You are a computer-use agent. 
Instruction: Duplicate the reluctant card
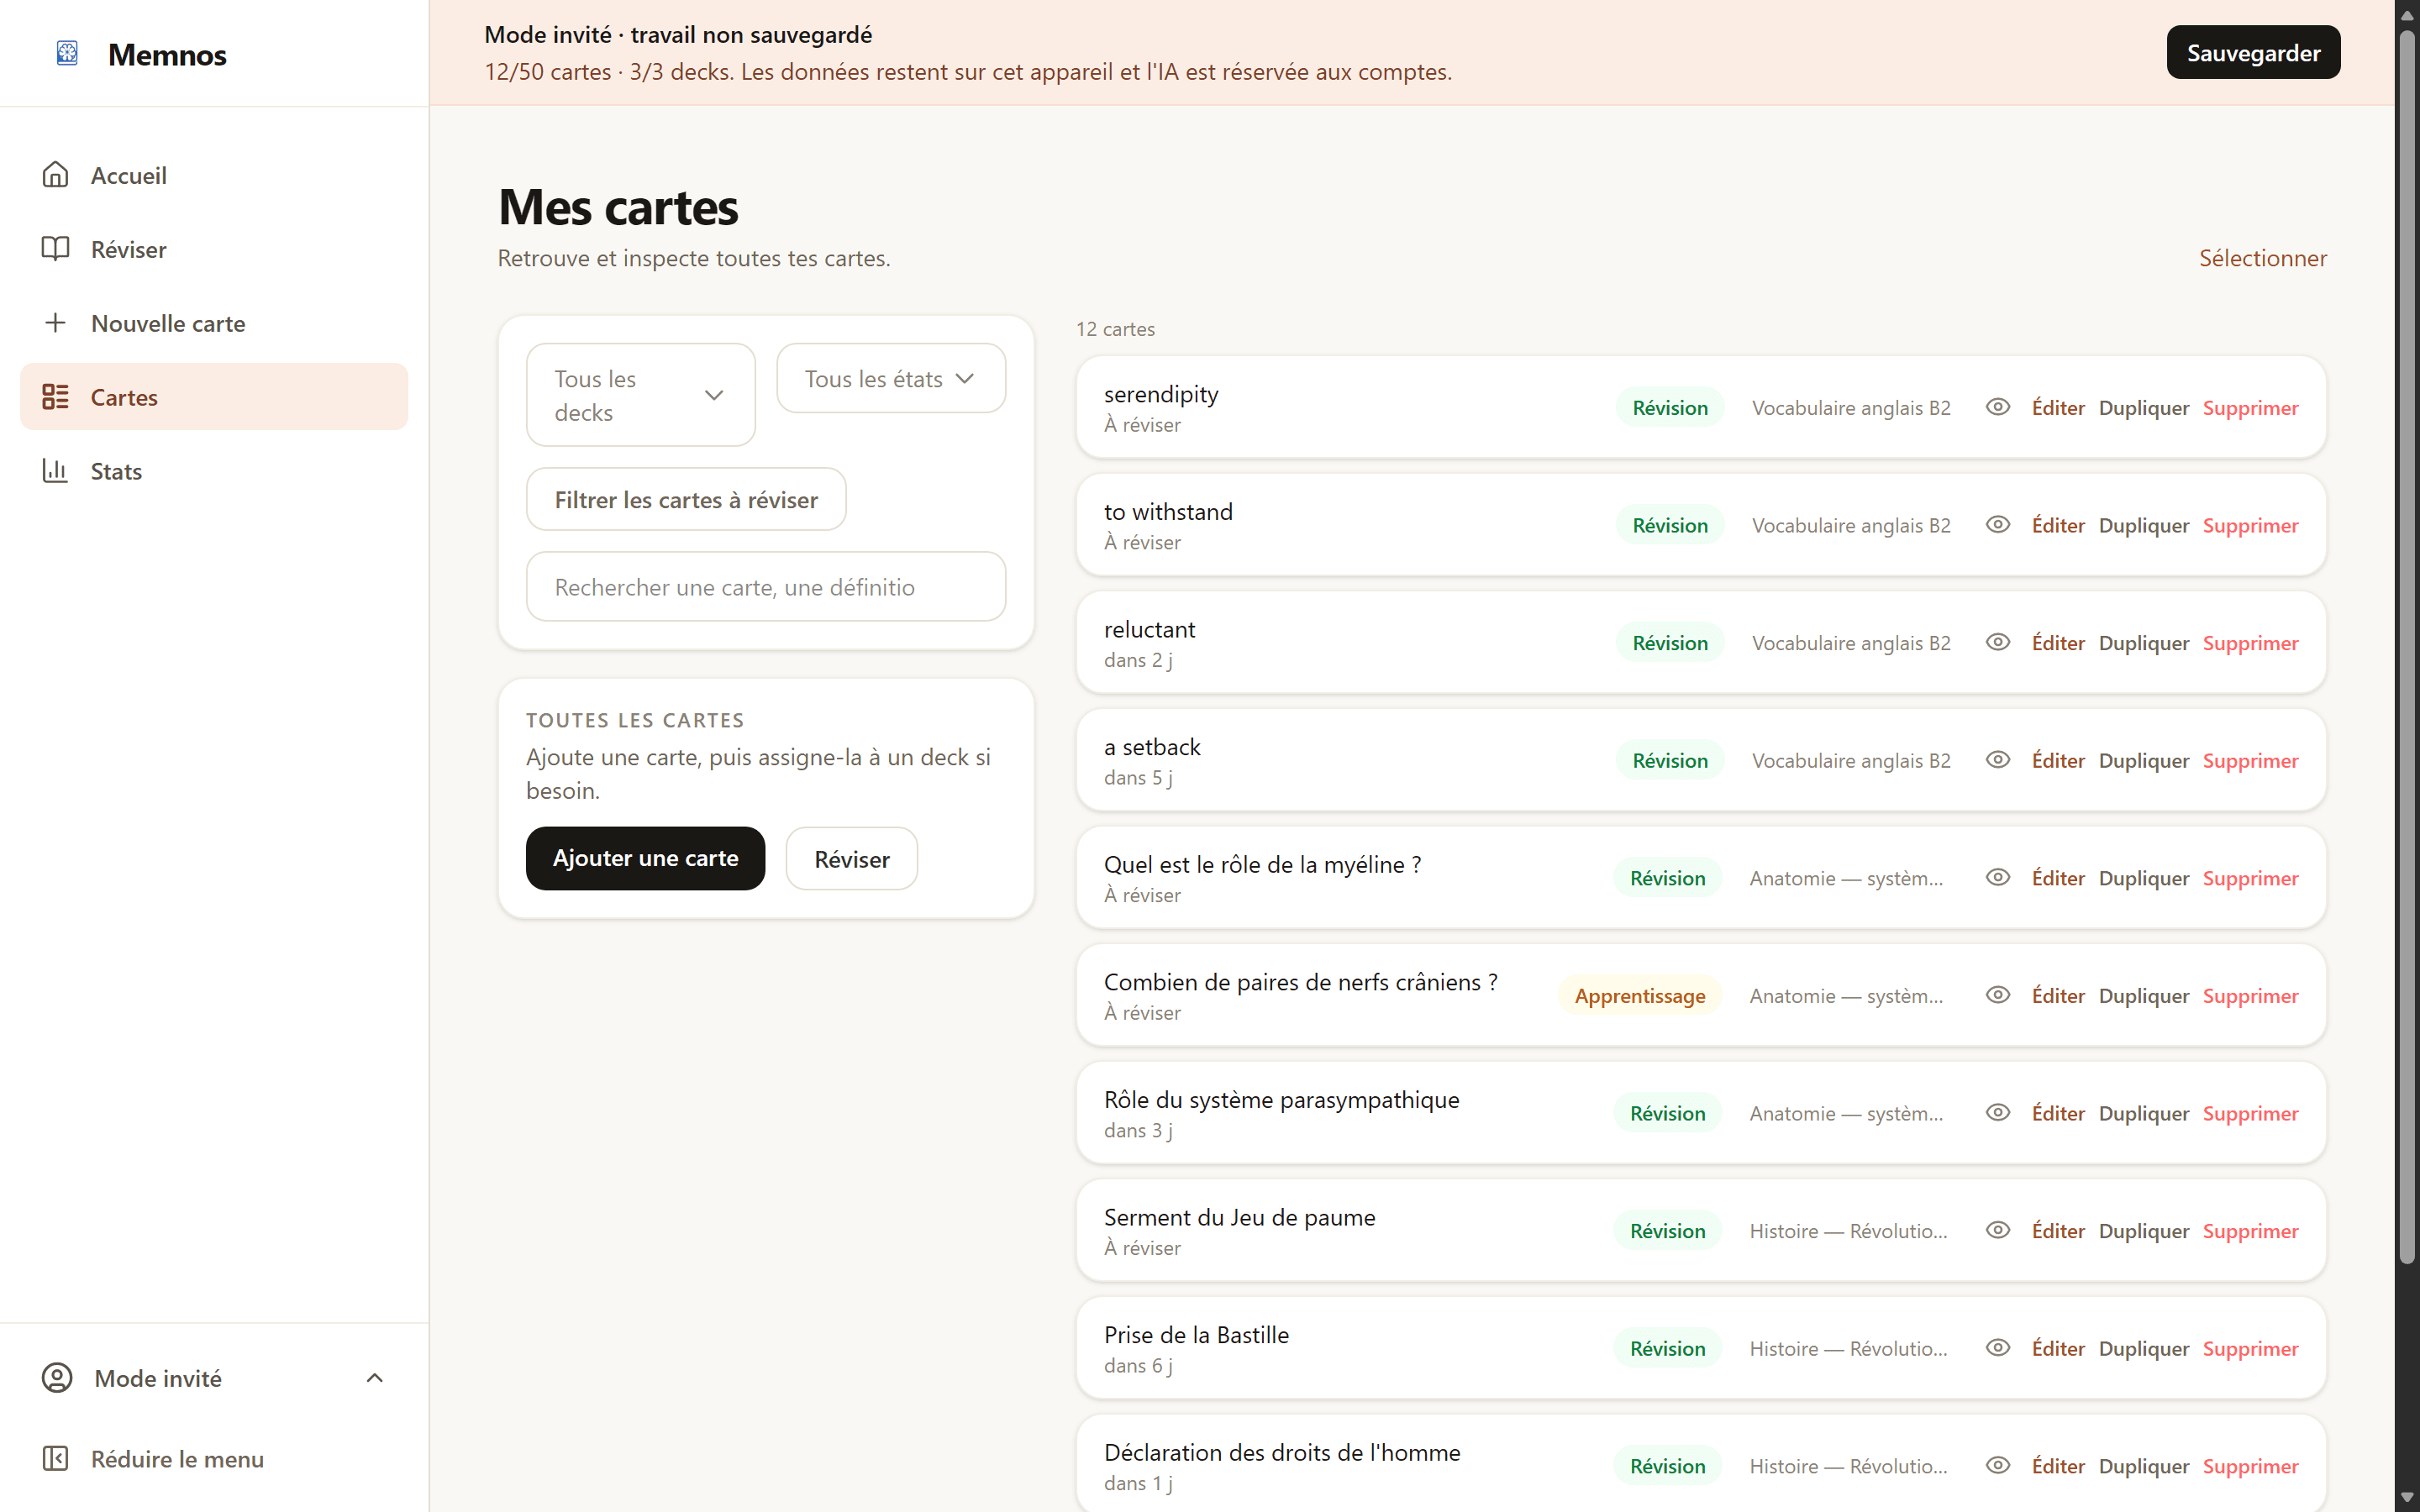pos(2143,643)
